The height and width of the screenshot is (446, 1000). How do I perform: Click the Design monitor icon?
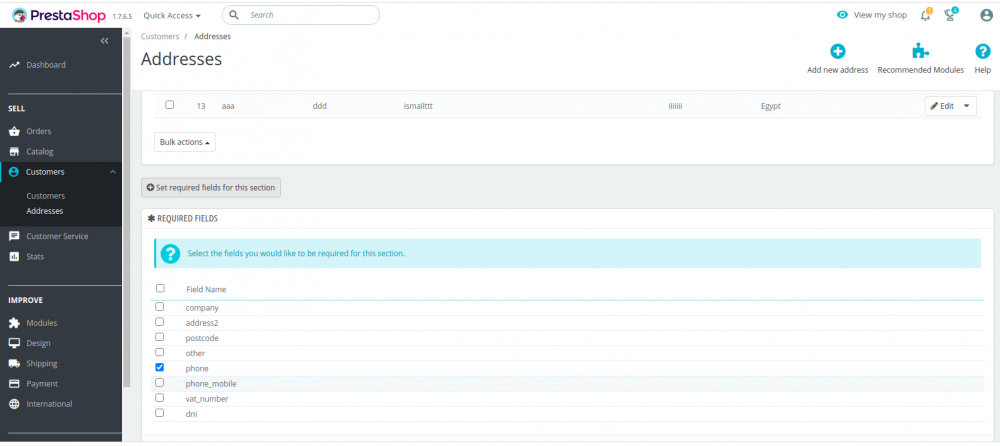(x=14, y=343)
